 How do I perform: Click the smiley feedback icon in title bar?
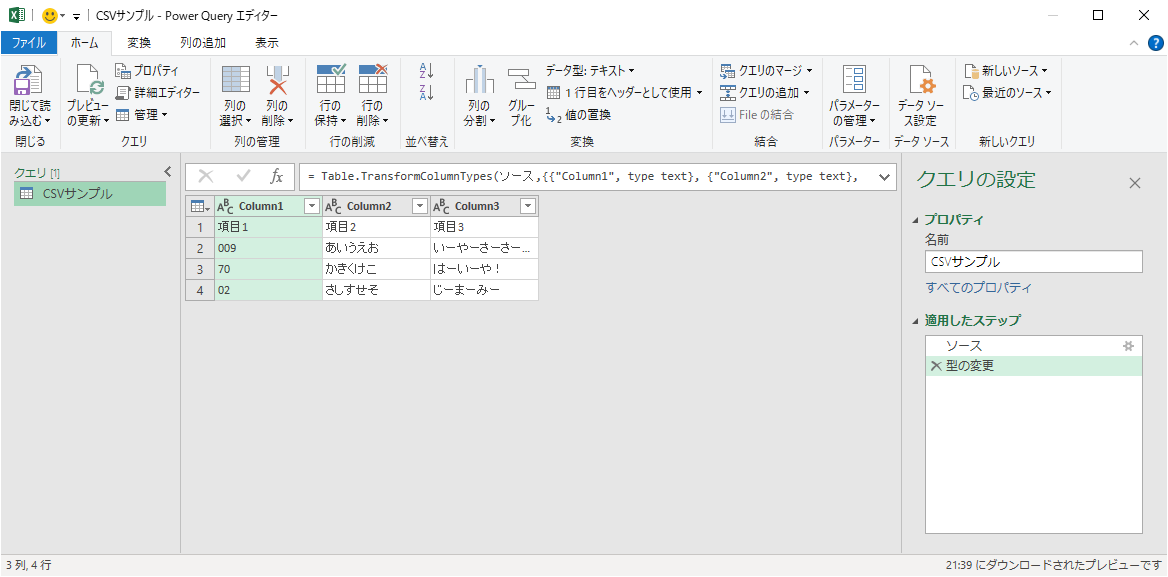50,15
